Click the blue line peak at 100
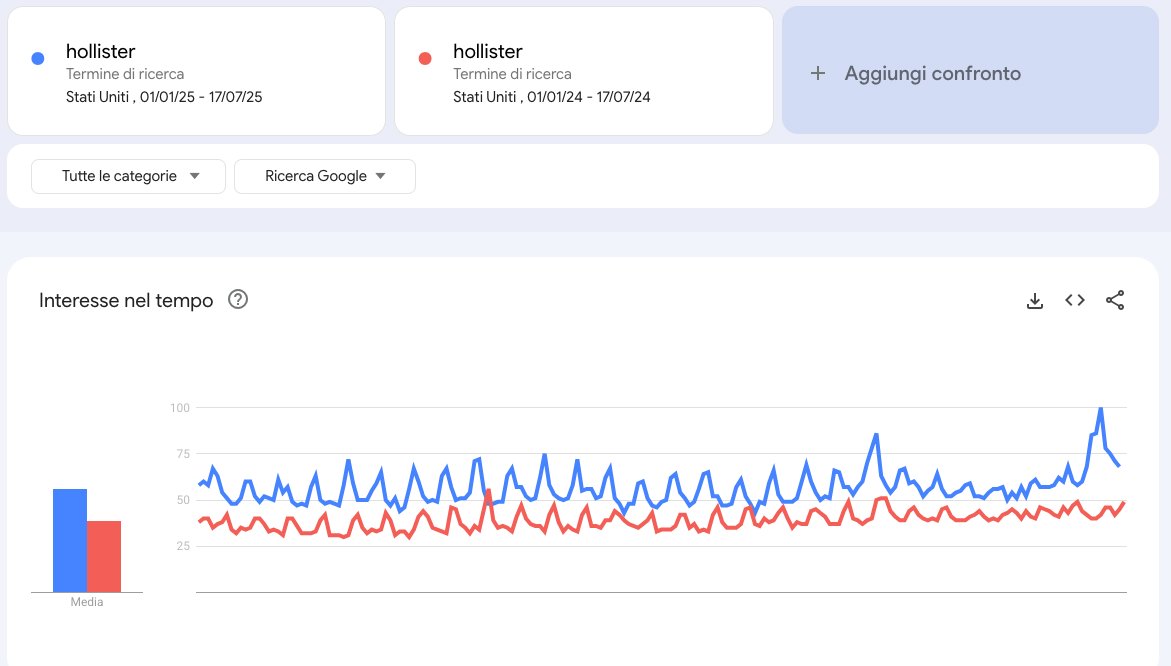1171x666 pixels. click(1101, 409)
